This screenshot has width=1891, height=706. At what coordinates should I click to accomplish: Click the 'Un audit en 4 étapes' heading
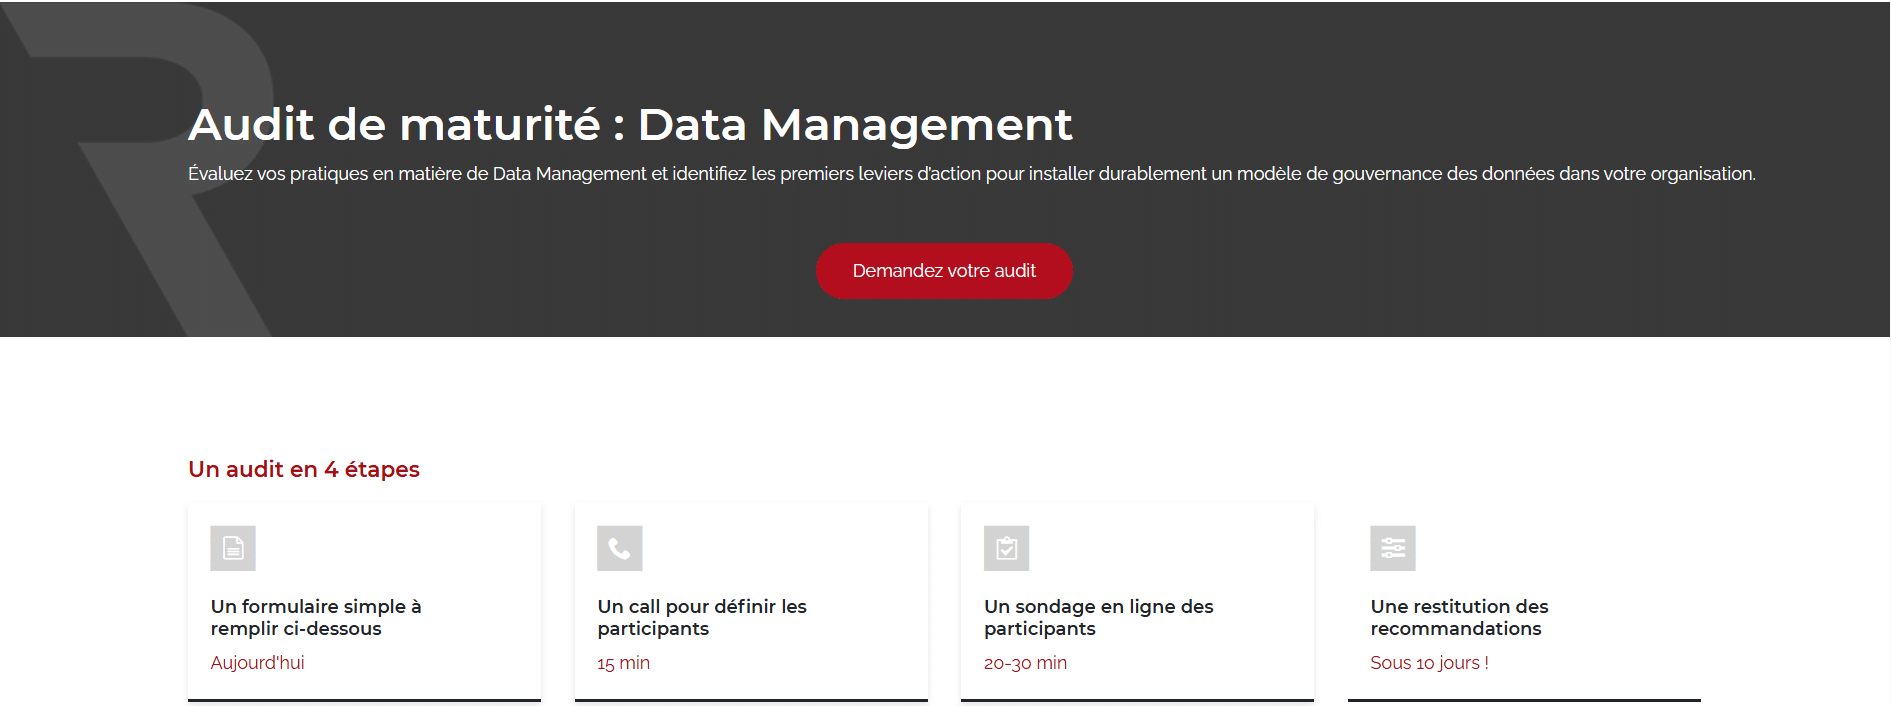pyautogui.click(x=304, y=469)
